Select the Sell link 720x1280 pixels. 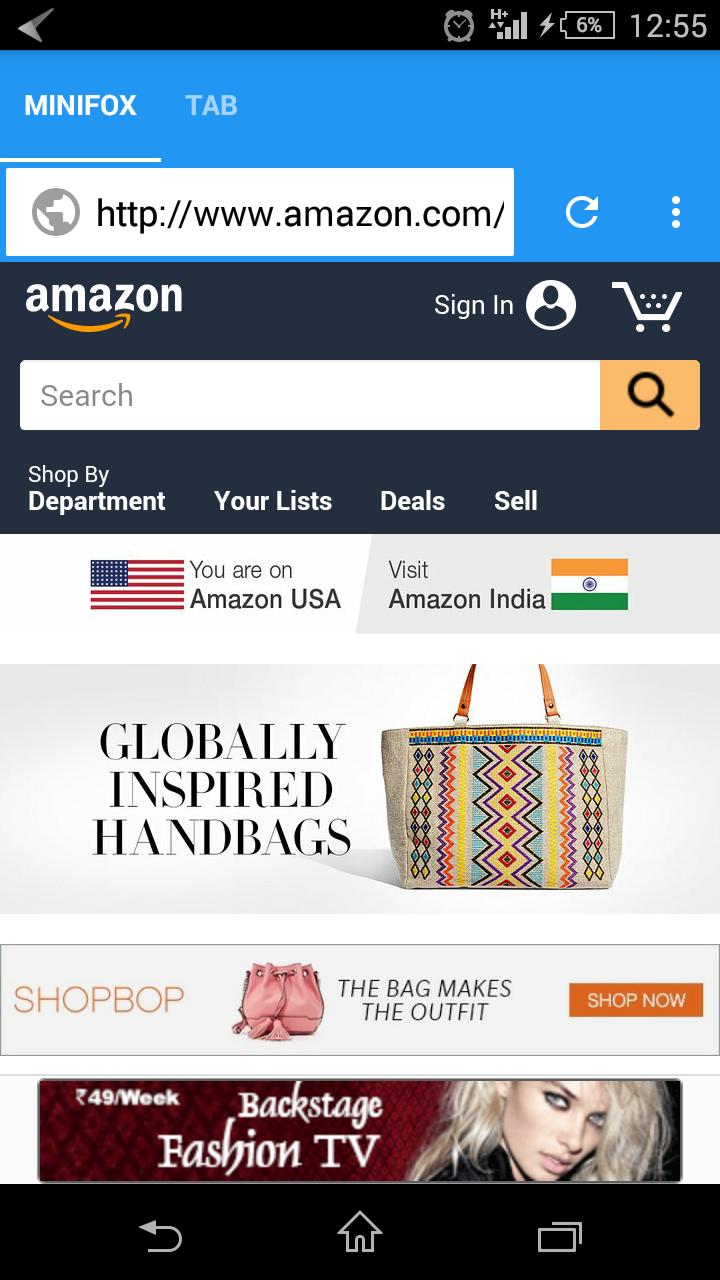click(x=516, y=501)
